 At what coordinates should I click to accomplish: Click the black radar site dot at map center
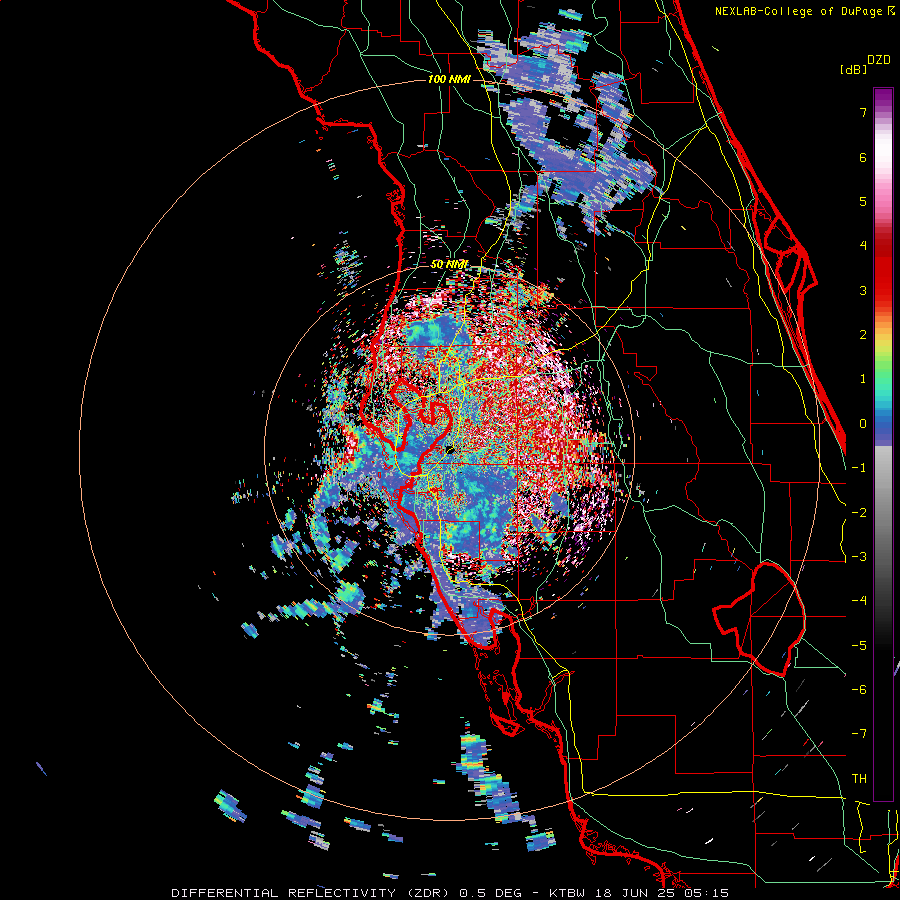point(450,450)
